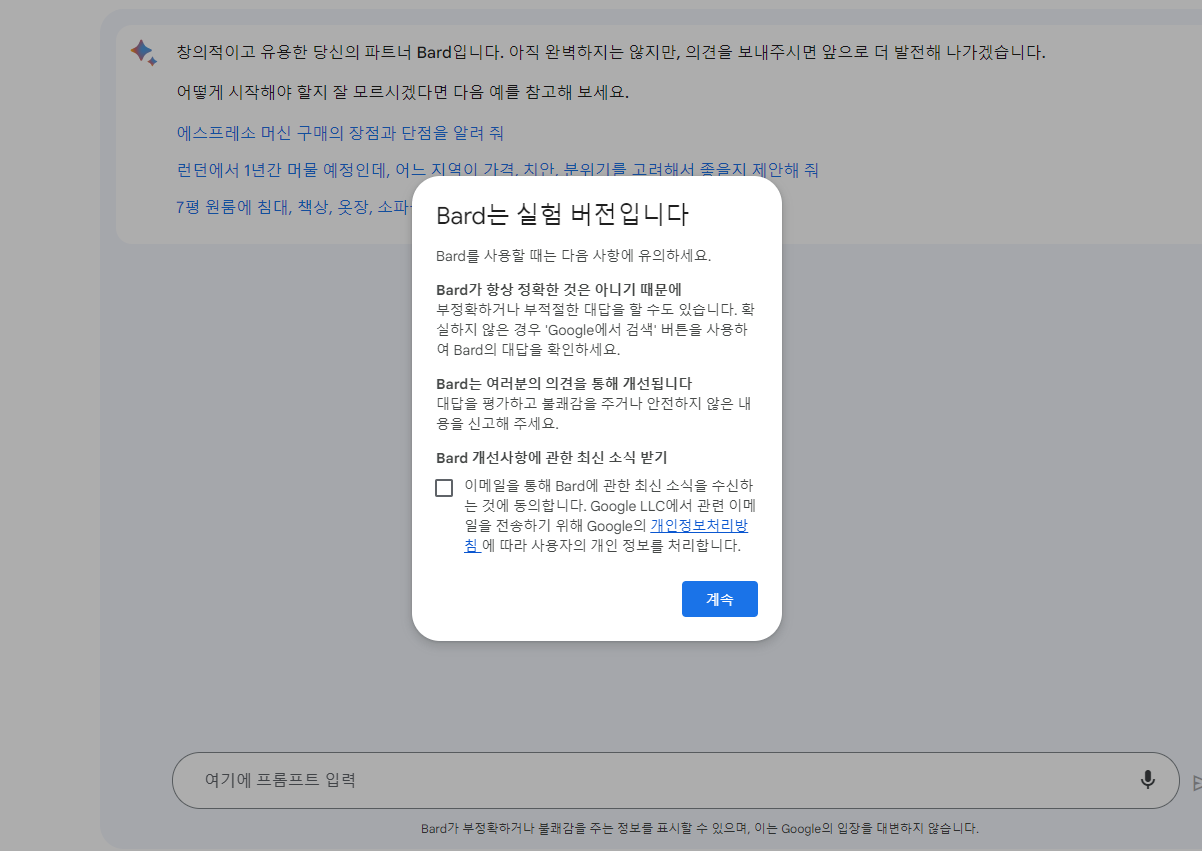Click the 계속 button
The image size is (1202, 851).
click(720, 599)
